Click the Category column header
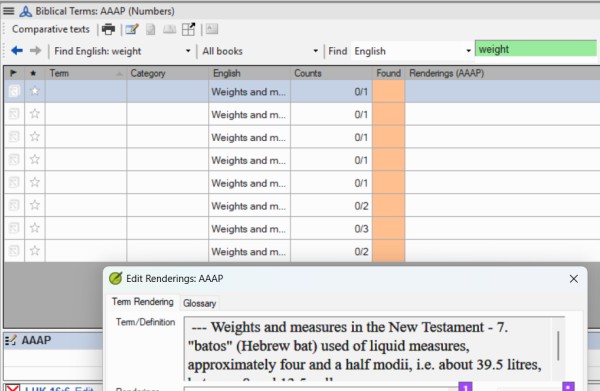Image resolution: width=600 pixels, height=391 pixels. (x=168, y=73)
